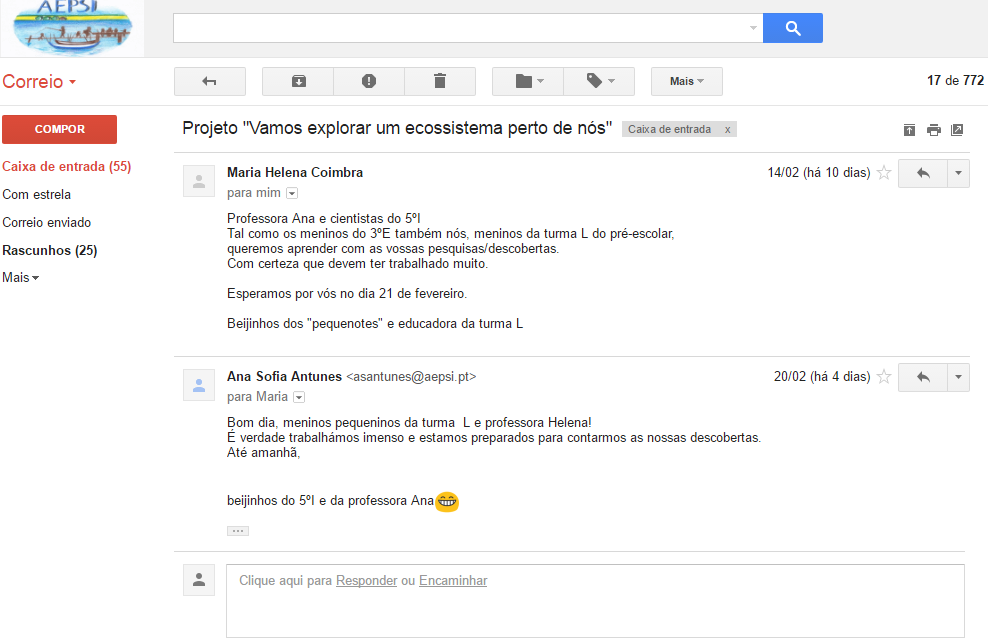This screenshot has width=988, height=643.
Task: Open conversation in new window icon
Action: click(x=957, y=130)
